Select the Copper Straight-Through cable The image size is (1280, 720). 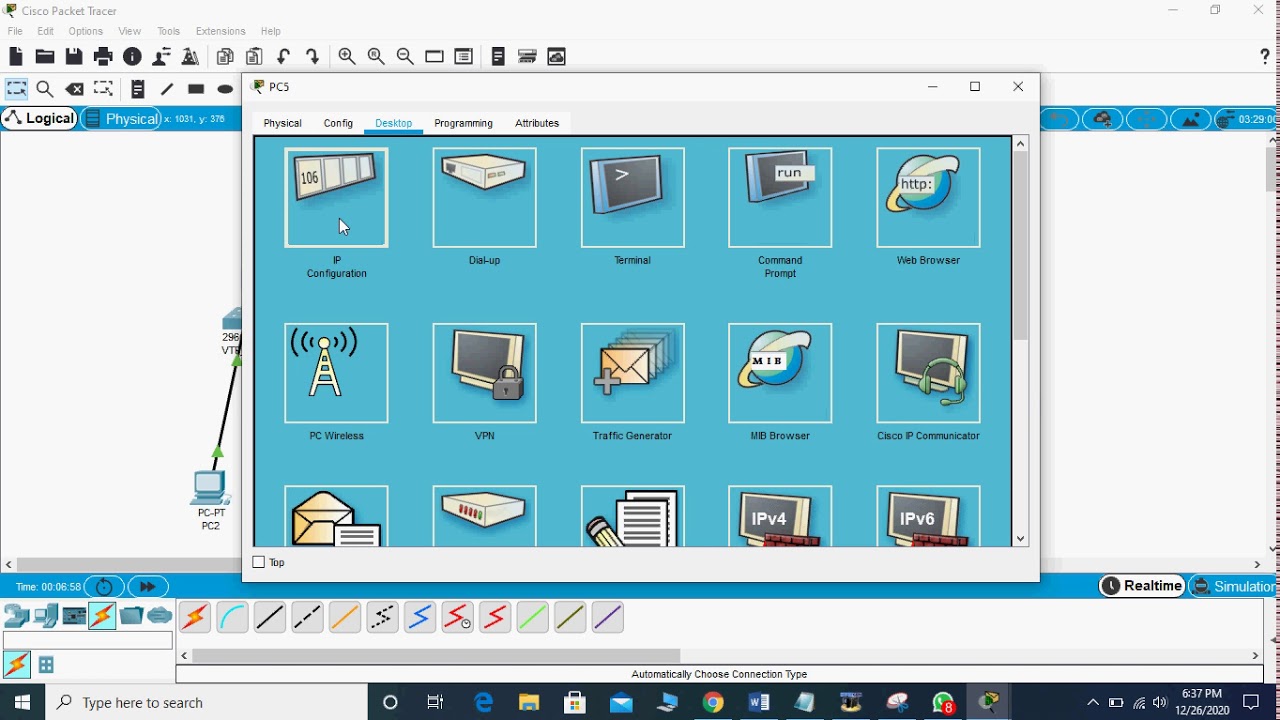coord(270,618)
